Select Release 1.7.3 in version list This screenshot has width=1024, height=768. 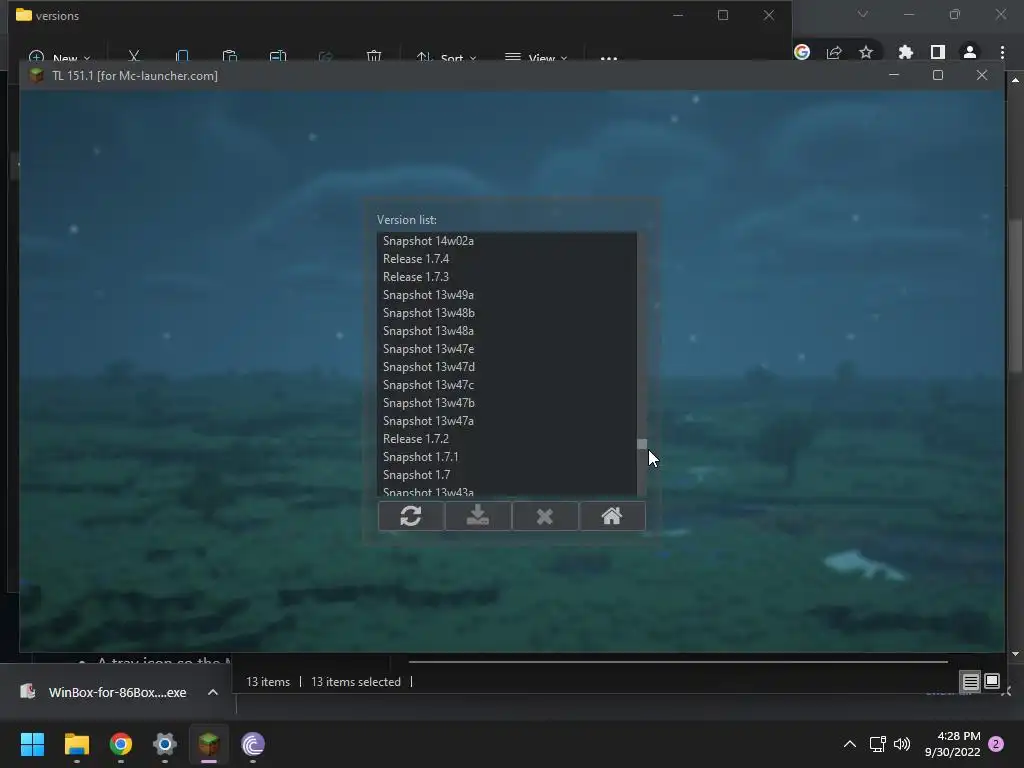tap(507, 277)
